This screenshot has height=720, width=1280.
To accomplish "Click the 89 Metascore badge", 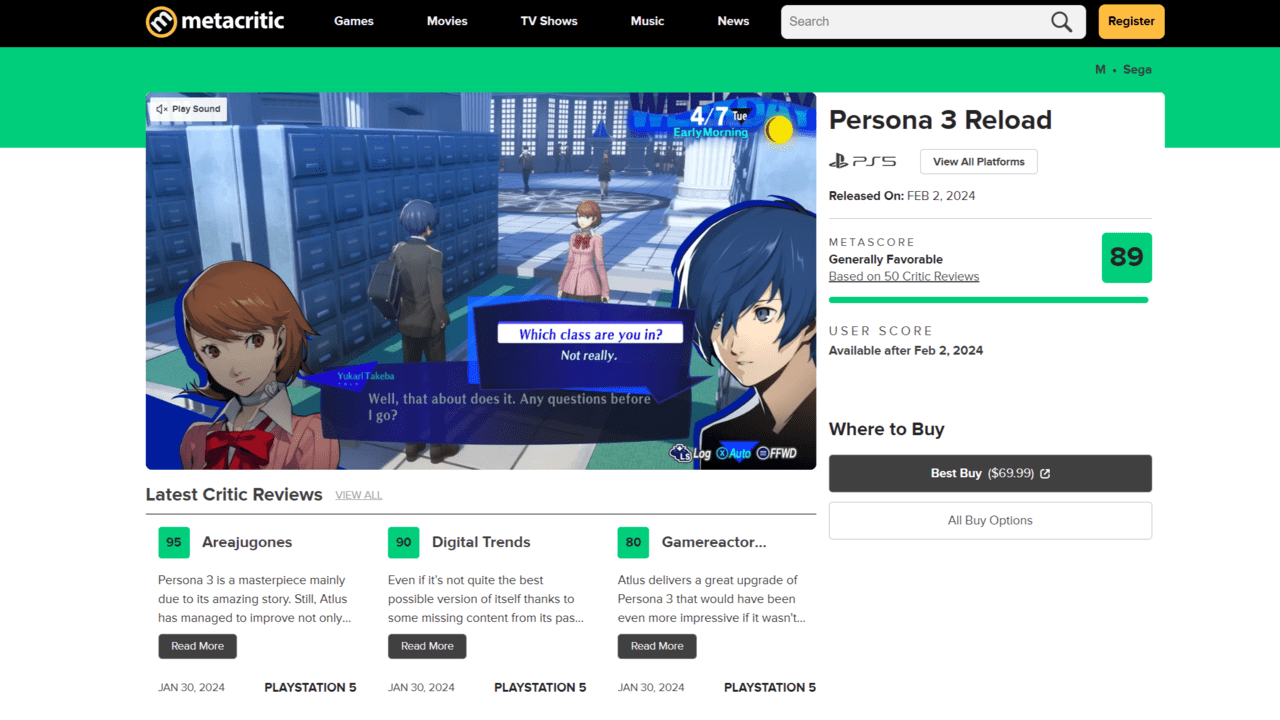I will pos(1126,258).
